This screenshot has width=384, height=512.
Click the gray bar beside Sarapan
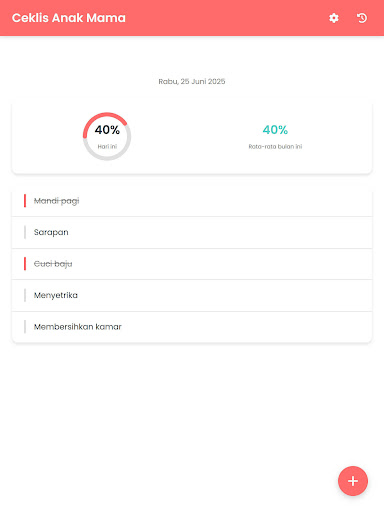tap(25, 232)
